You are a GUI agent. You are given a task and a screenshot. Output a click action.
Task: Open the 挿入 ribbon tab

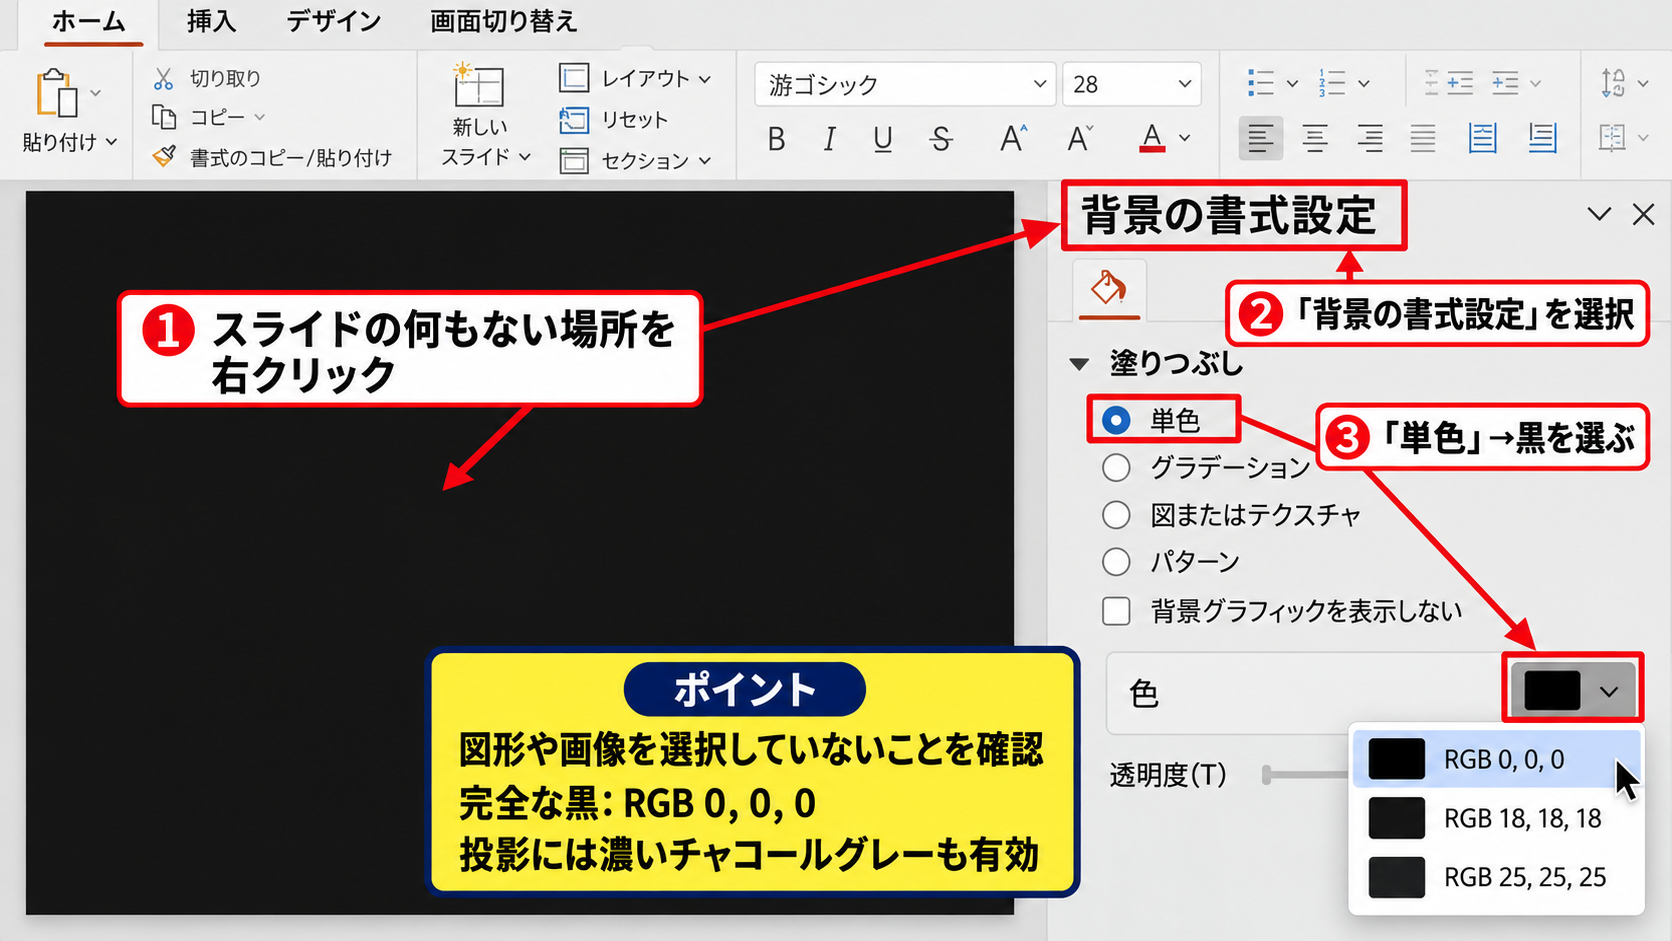211,21
